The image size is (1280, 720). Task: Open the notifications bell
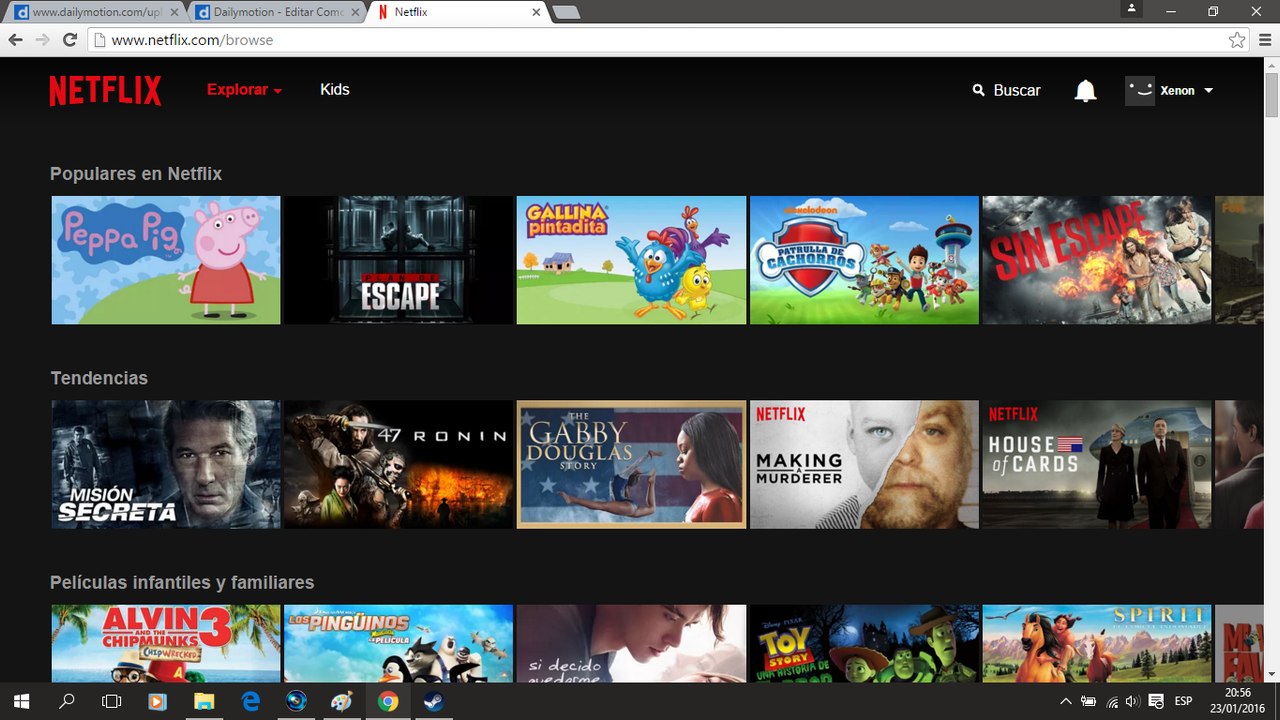point(1085,90)
